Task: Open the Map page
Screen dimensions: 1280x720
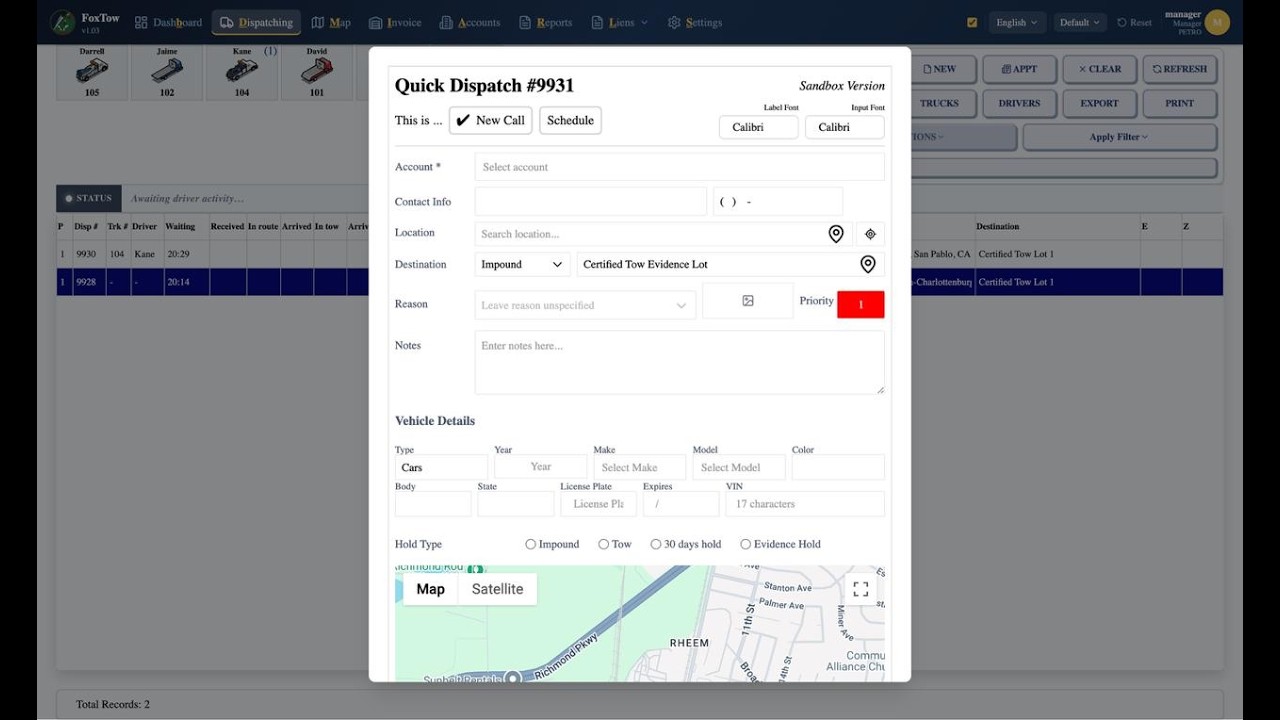Action: click(x=331, y=22)
